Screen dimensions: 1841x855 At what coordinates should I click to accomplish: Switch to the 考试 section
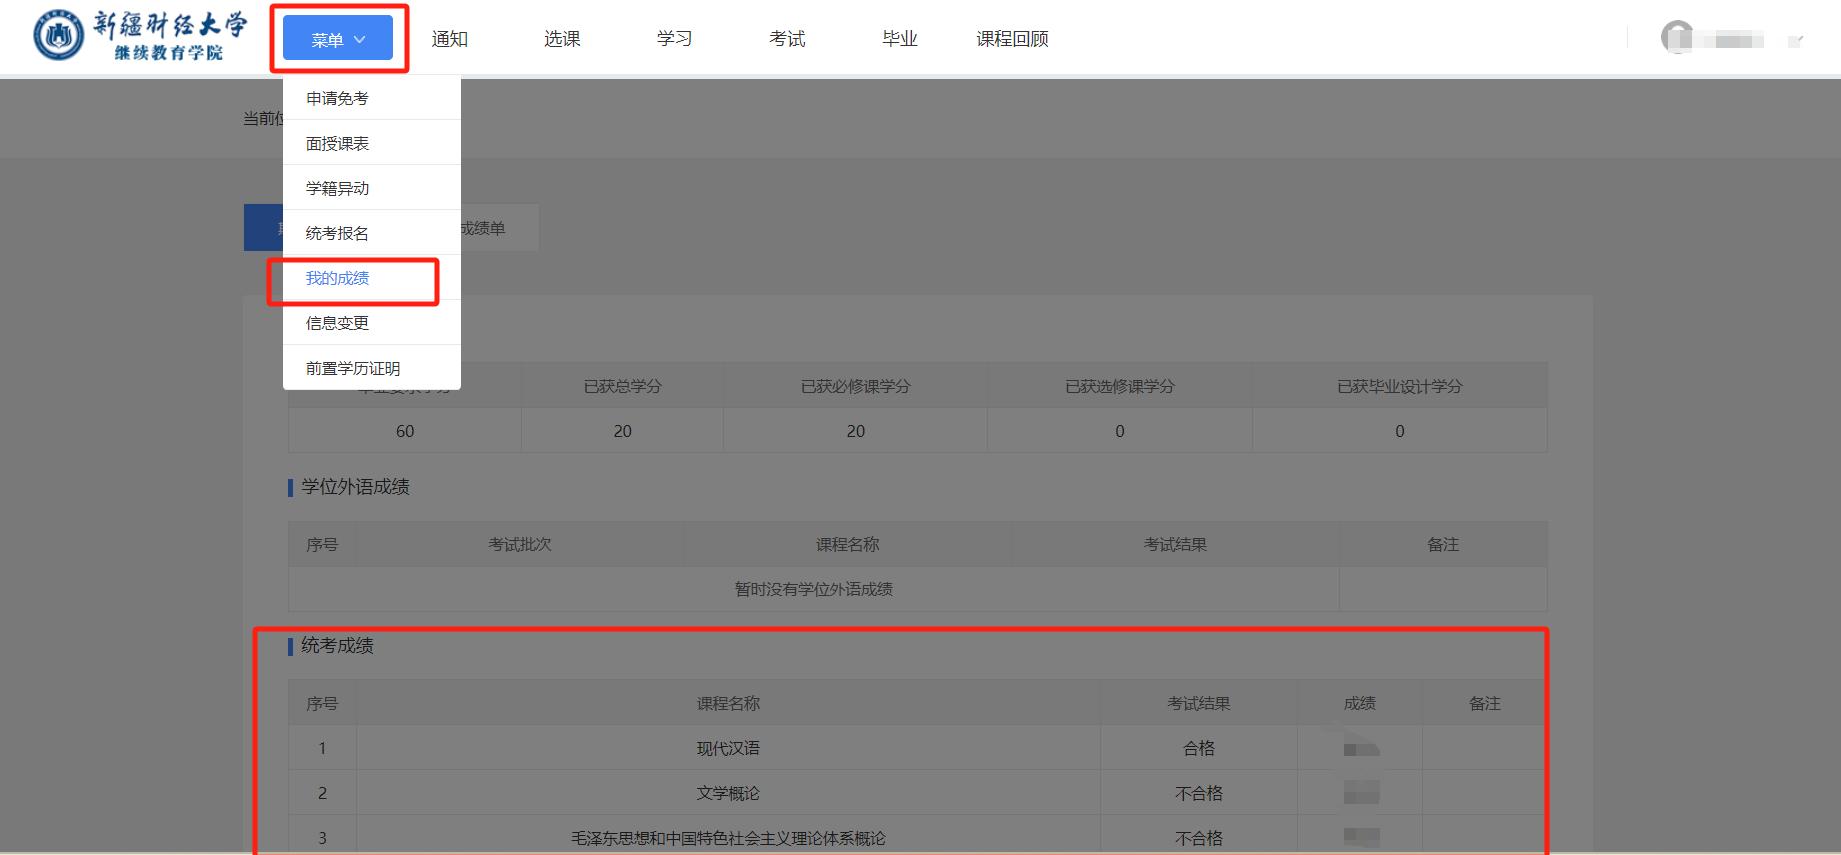click(x=787, y=39)
